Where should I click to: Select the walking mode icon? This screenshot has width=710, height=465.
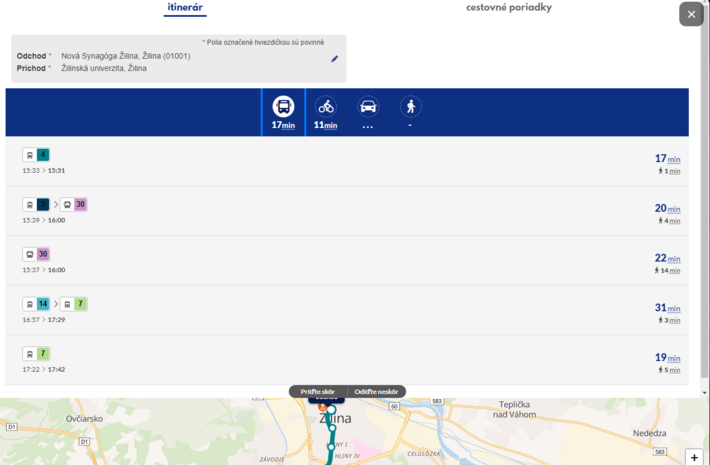(x=410, y=107)
